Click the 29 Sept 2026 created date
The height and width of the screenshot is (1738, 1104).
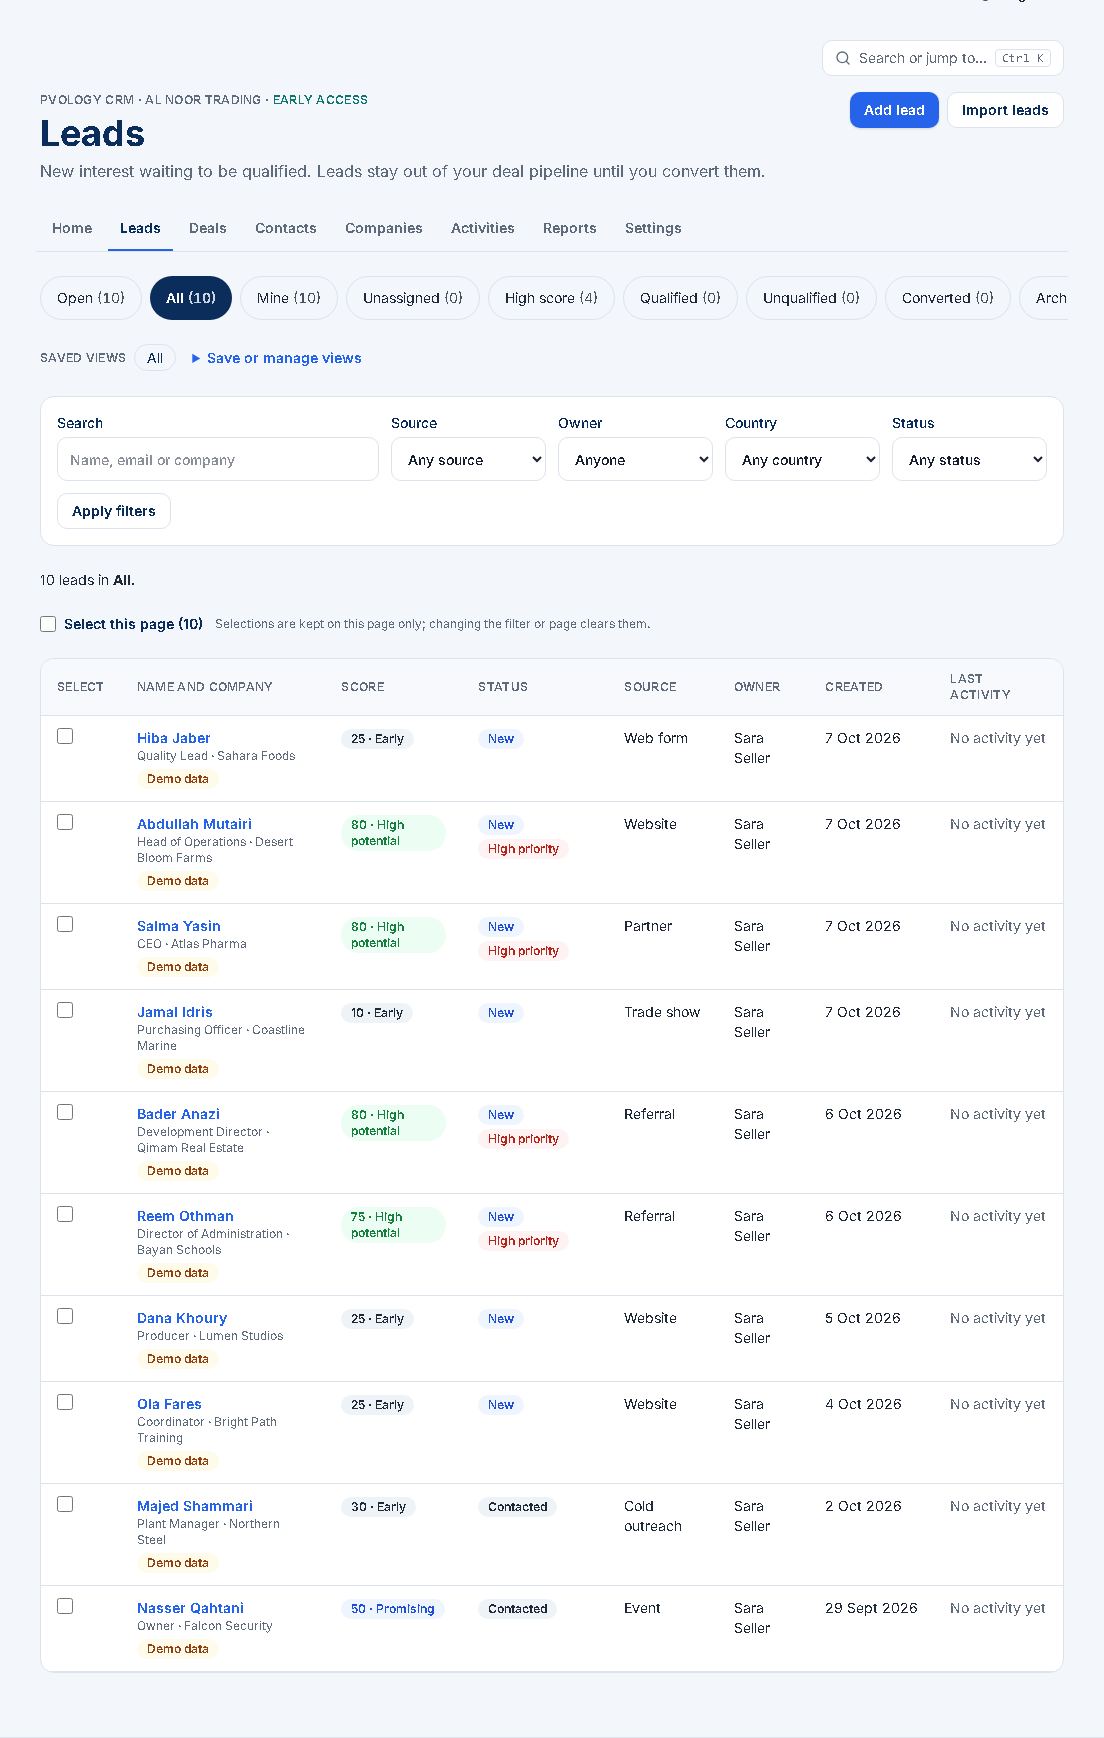871,1608
